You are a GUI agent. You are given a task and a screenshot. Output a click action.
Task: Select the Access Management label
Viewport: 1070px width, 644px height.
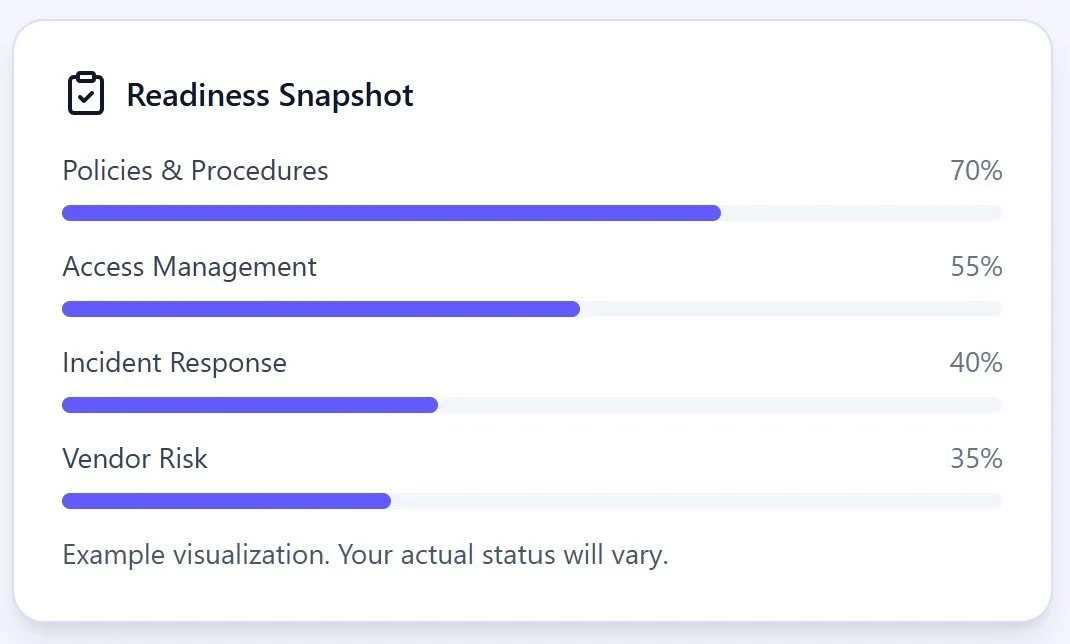pos(190,267)
